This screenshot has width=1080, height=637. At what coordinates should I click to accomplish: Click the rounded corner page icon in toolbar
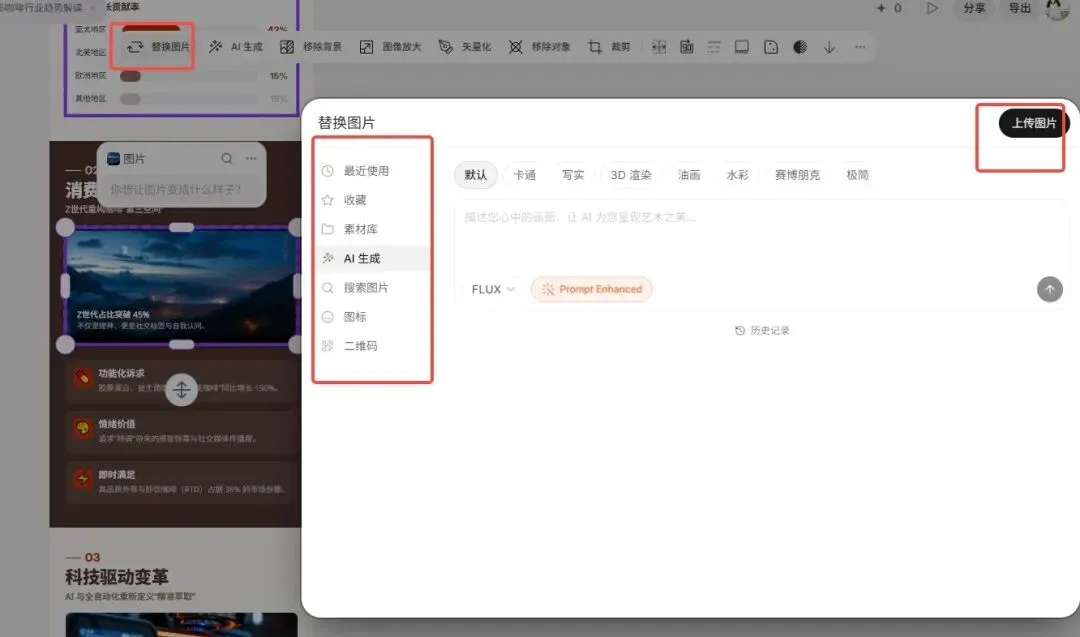(771, 47)
